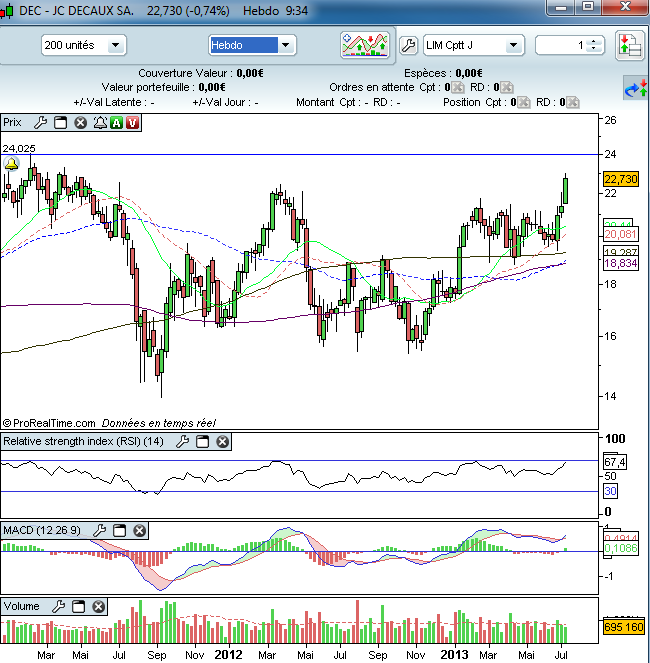Close position RD X icon

[572, 102]
